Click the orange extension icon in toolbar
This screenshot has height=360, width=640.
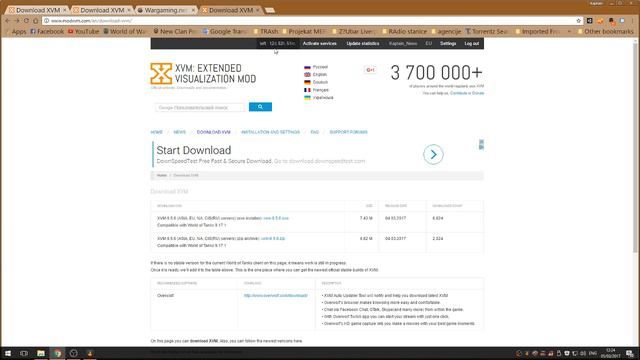[600, 20]
